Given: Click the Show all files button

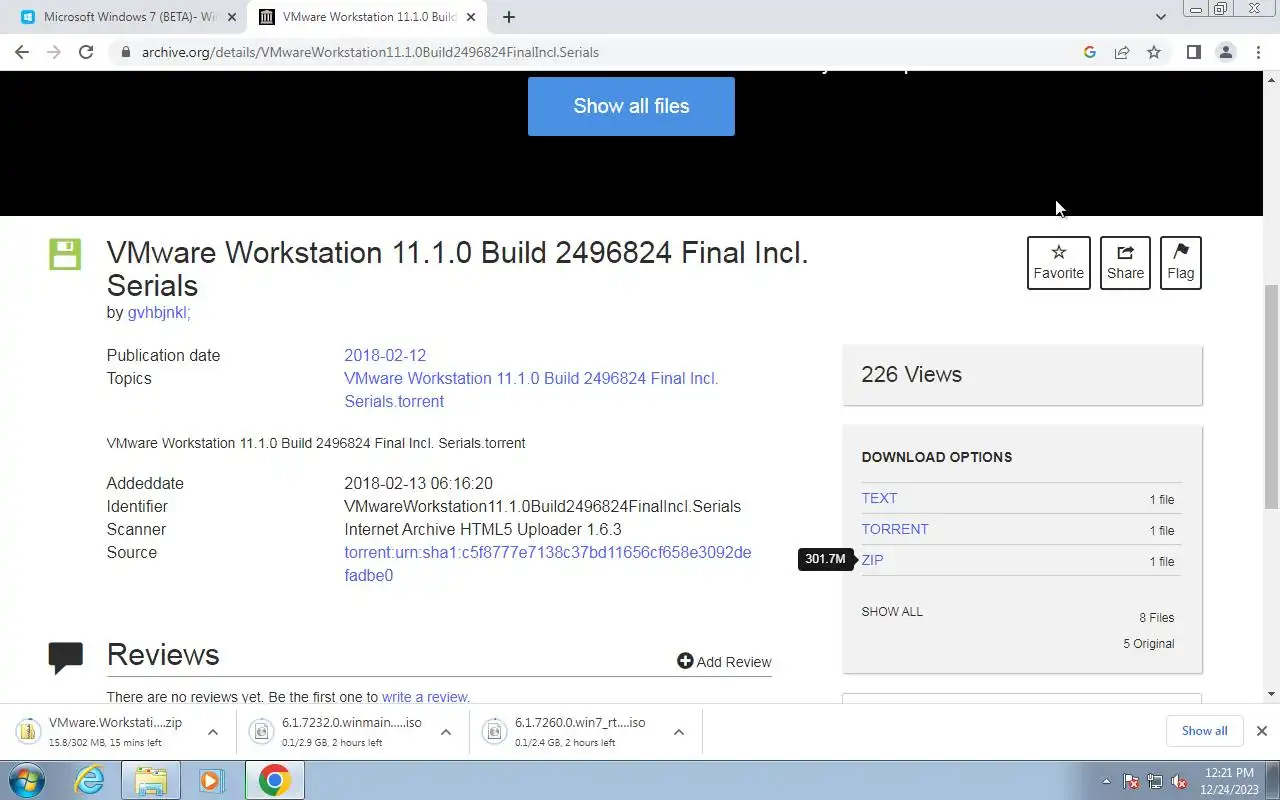Looking at the screenshot, I should (631, 106).
